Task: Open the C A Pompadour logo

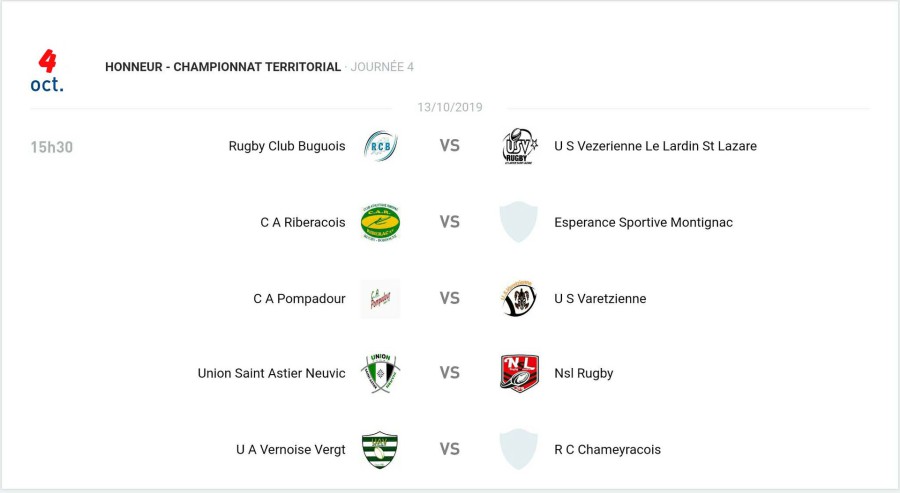Action: (x=380, y=298)
